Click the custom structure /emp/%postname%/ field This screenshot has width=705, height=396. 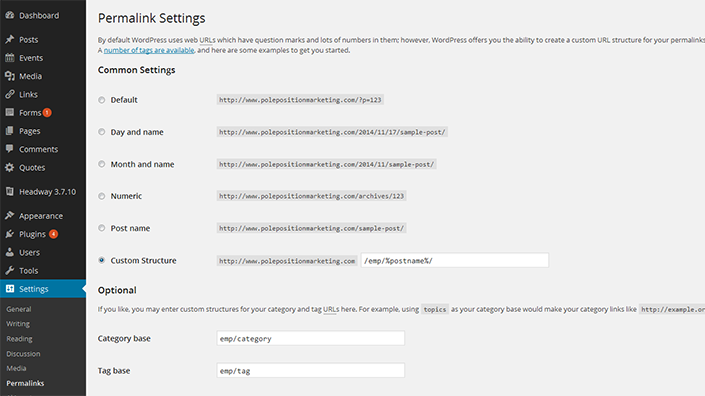[x=455, y=260]
